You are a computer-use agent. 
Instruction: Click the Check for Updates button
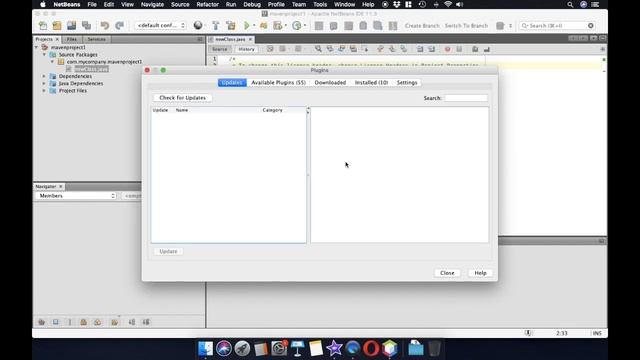tap(182, 98)
